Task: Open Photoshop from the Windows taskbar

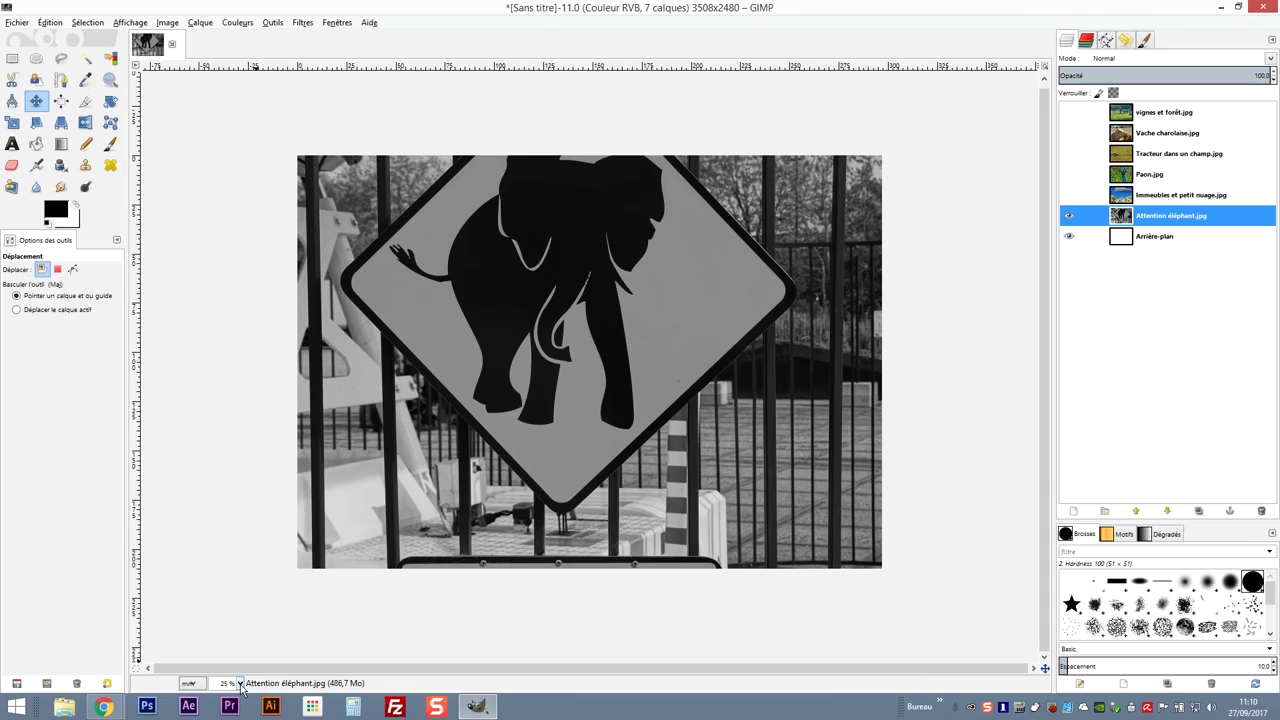Action: [x=147, y=706]
